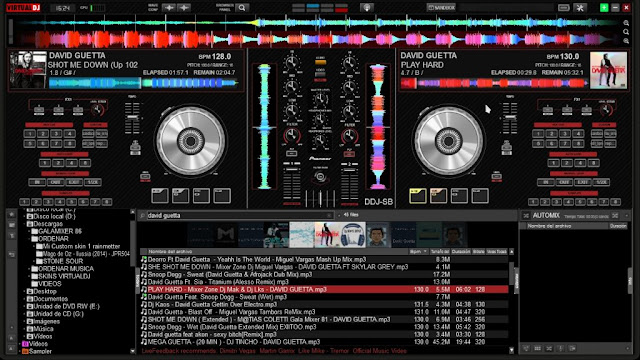Expand the Música tree node

click(24, 329)
